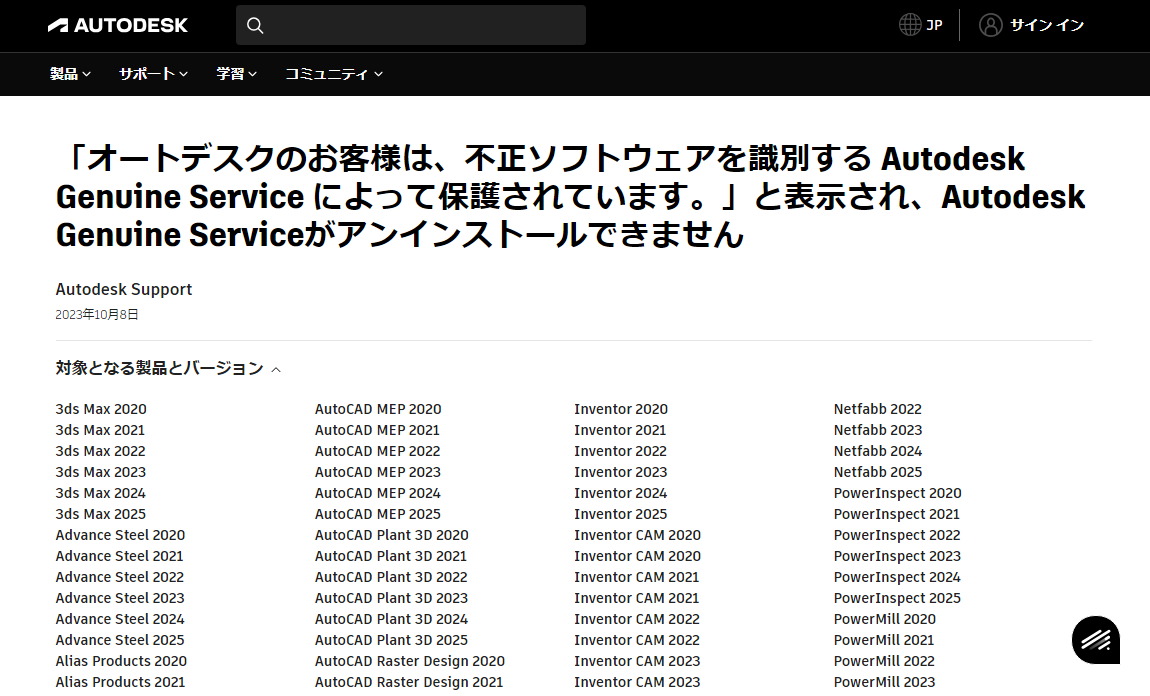This screenshot has height=696, width=1150.
Task: Click AutoCAD Raster Design 2021 entry
Action: tap(409, 682)
